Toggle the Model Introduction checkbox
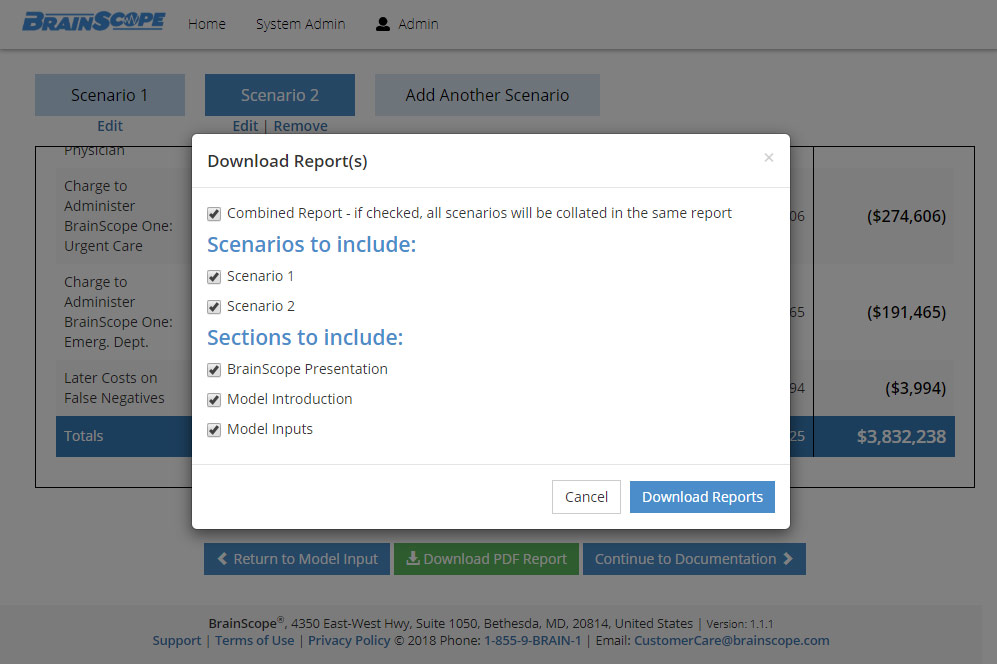 pos(214,399)
